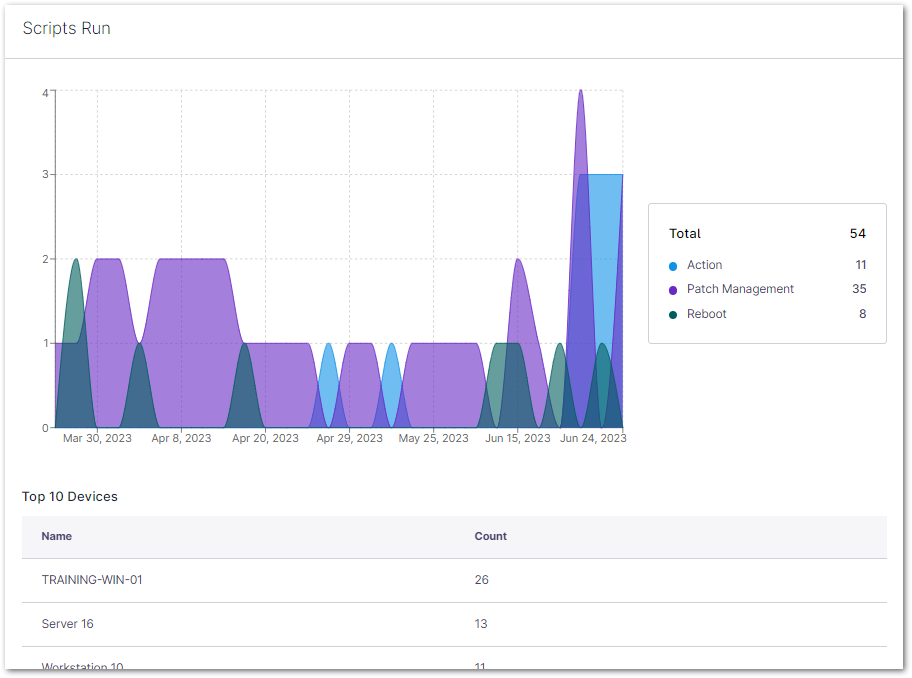Click the teal Reboot legend dot
912x678 pixels.
coord(673,315)
